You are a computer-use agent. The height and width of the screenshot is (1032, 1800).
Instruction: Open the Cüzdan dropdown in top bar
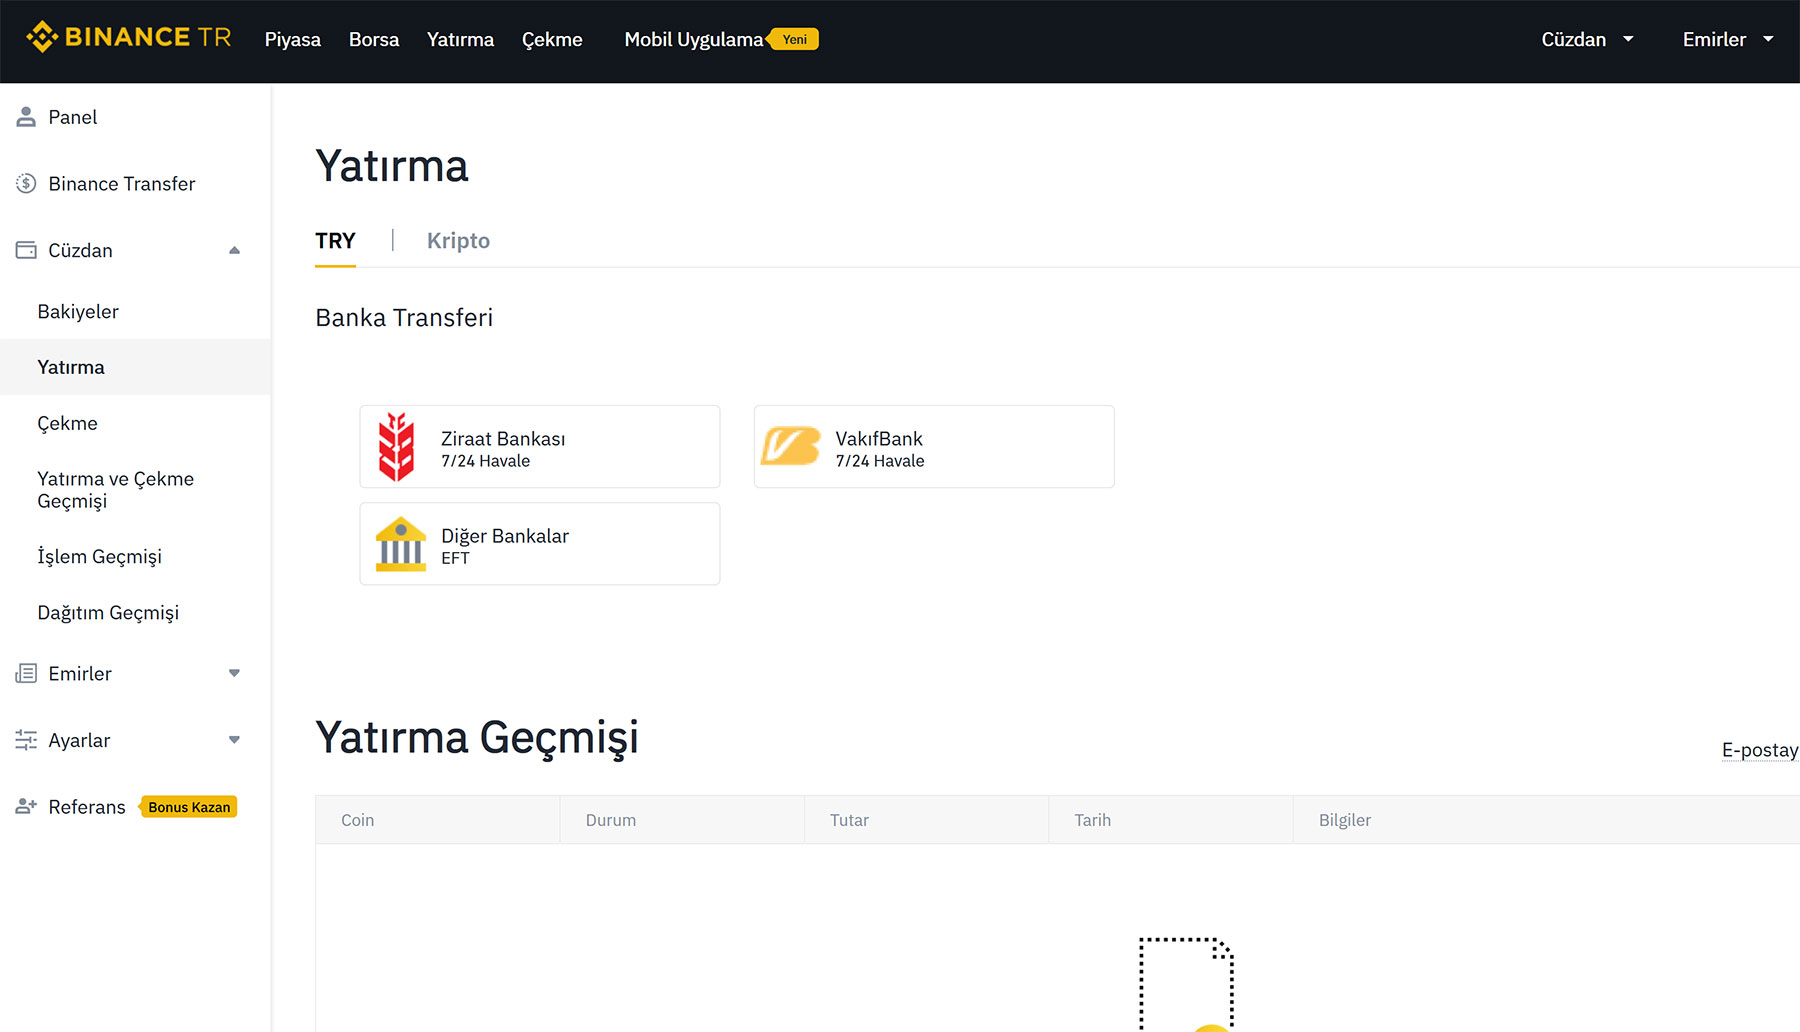(x=1587, y=39)
